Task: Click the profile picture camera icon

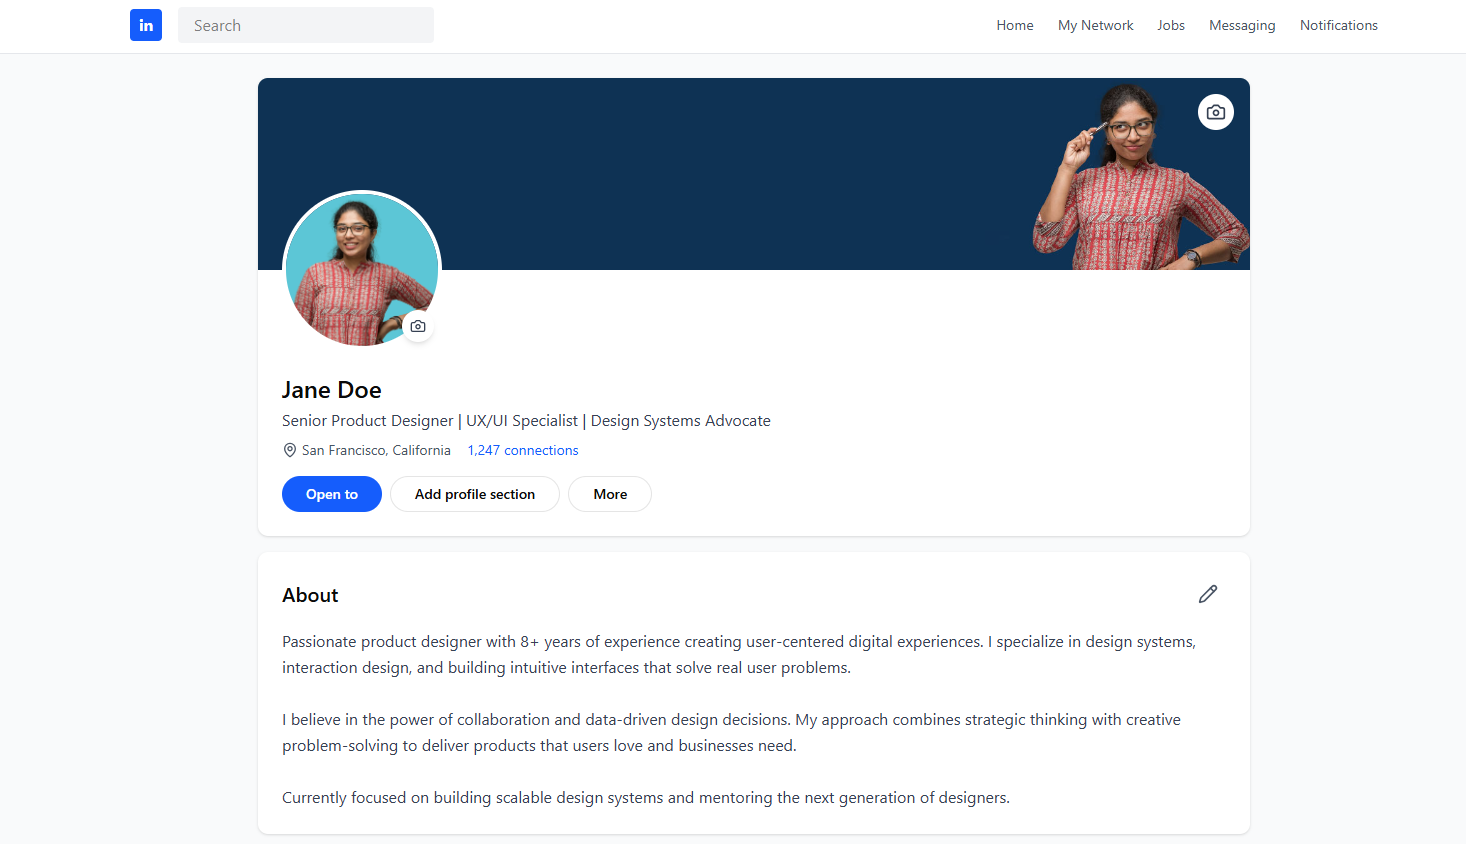Action: pyautogui.click(x=418, y=326)
